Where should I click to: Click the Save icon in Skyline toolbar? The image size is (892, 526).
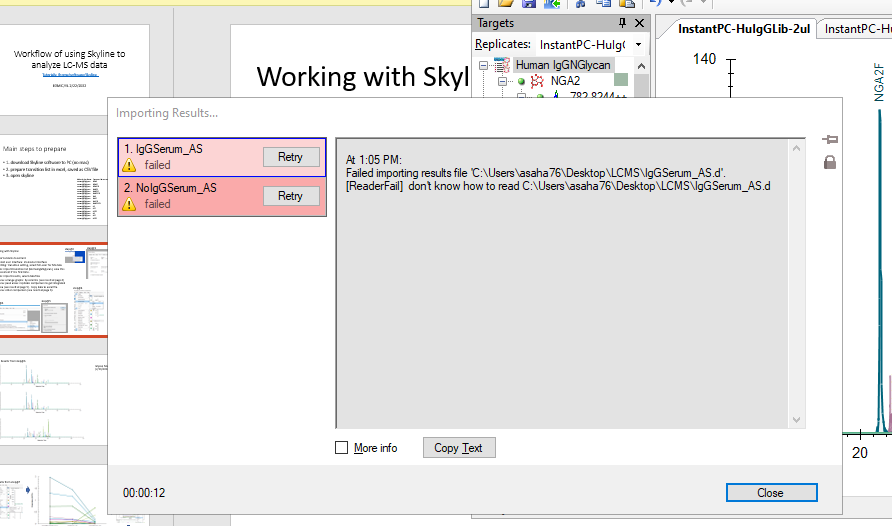click(x=528, y=4)
